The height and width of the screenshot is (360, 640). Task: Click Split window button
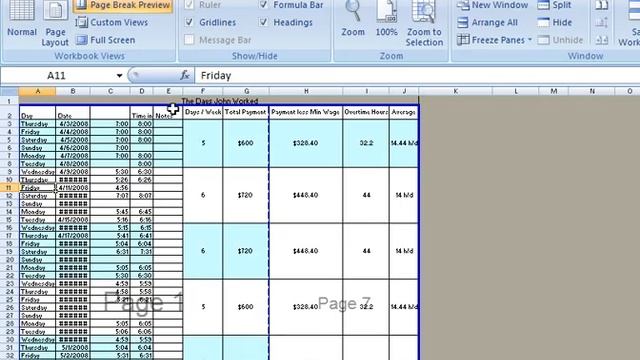point(554,5)
